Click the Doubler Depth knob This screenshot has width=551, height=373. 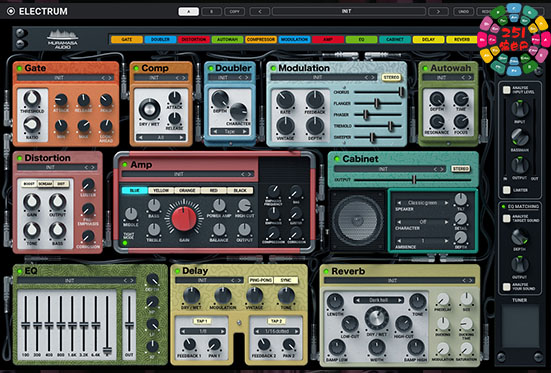pos(220,99)
